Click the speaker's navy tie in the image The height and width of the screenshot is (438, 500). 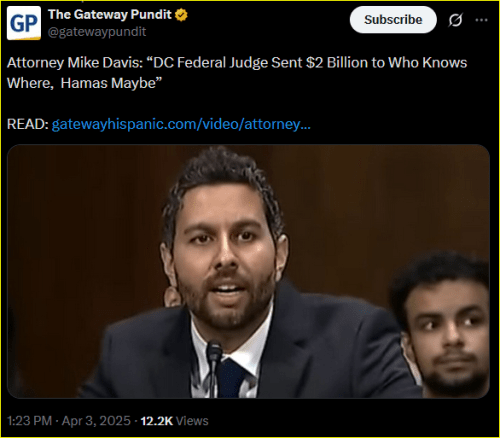pos(232,378)
